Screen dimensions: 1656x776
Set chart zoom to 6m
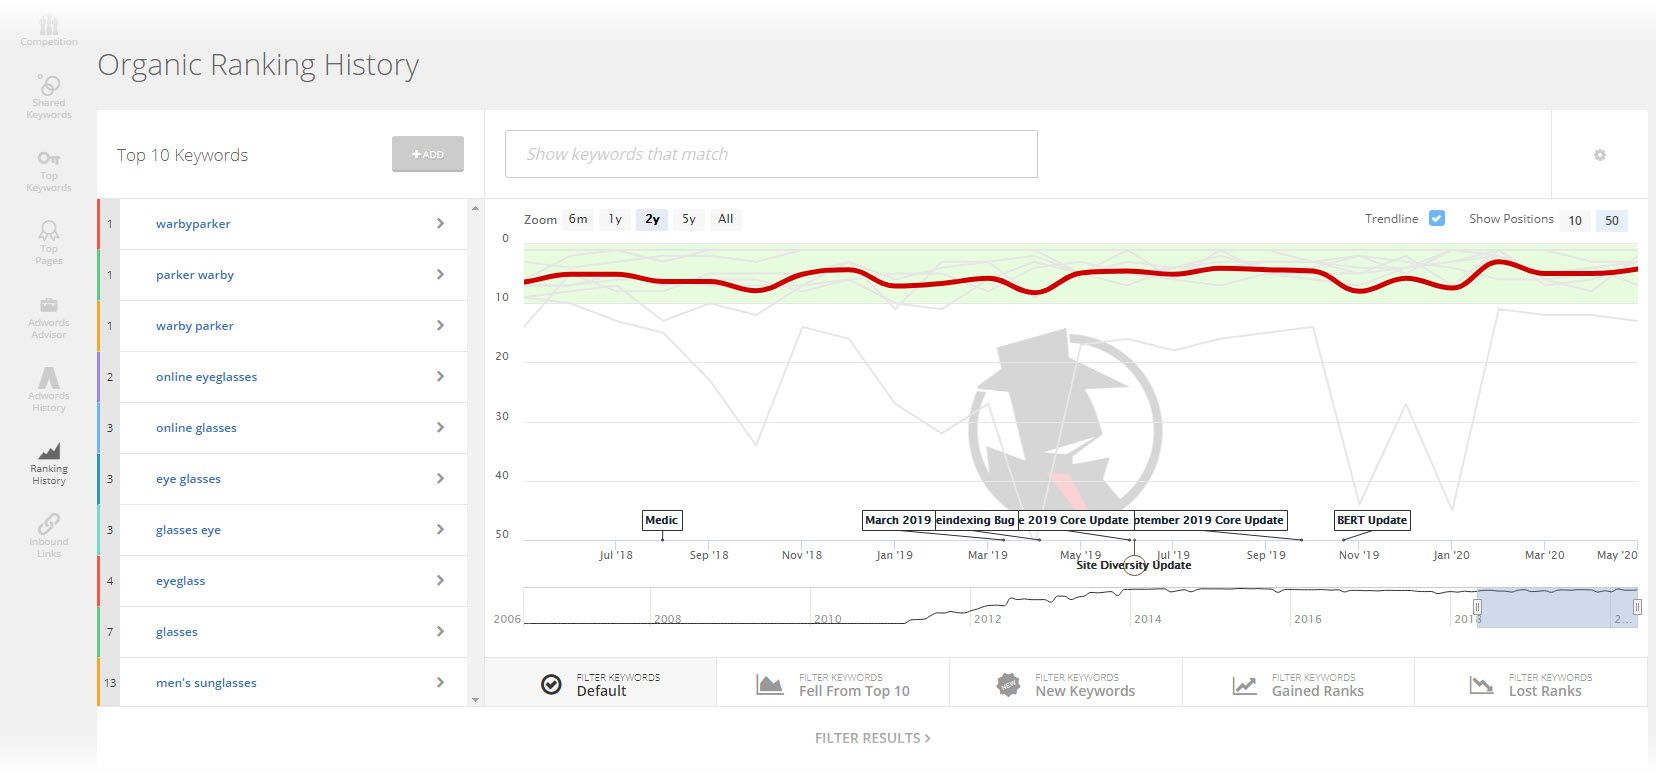[x=578, y=219]
